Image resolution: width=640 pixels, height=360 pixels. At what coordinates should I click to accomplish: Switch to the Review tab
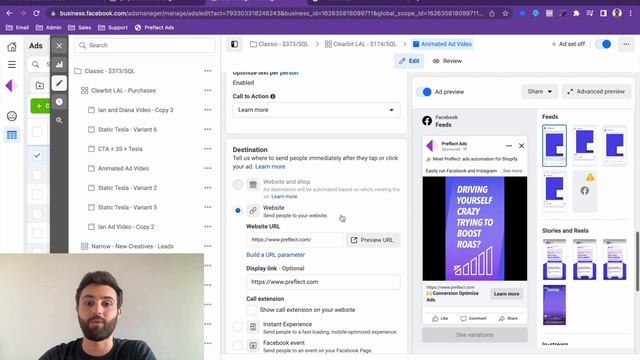[447, 61]
